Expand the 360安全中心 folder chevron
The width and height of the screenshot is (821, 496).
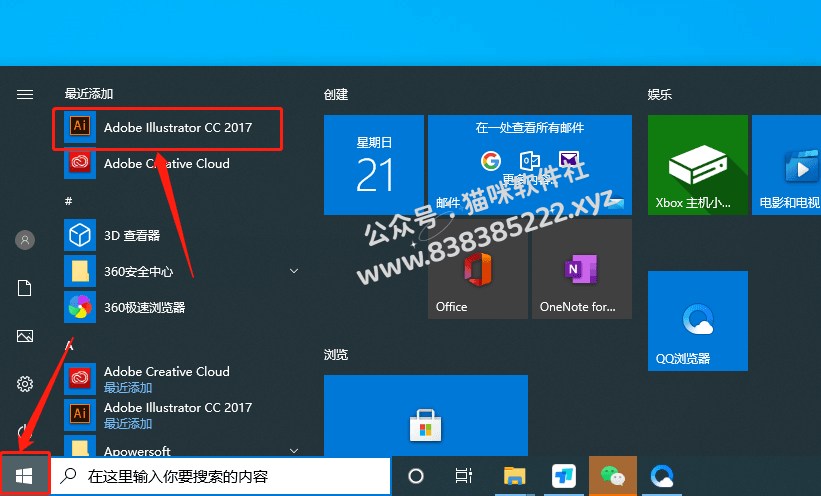tap(294, 271)
